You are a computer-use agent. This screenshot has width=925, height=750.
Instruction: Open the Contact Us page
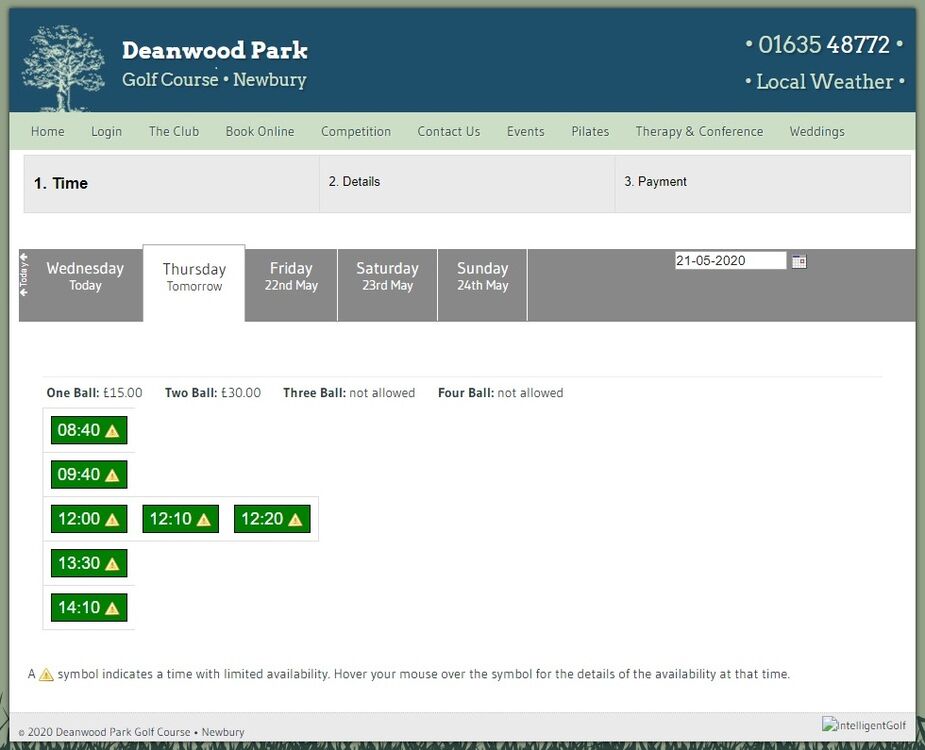click(449, 131)
